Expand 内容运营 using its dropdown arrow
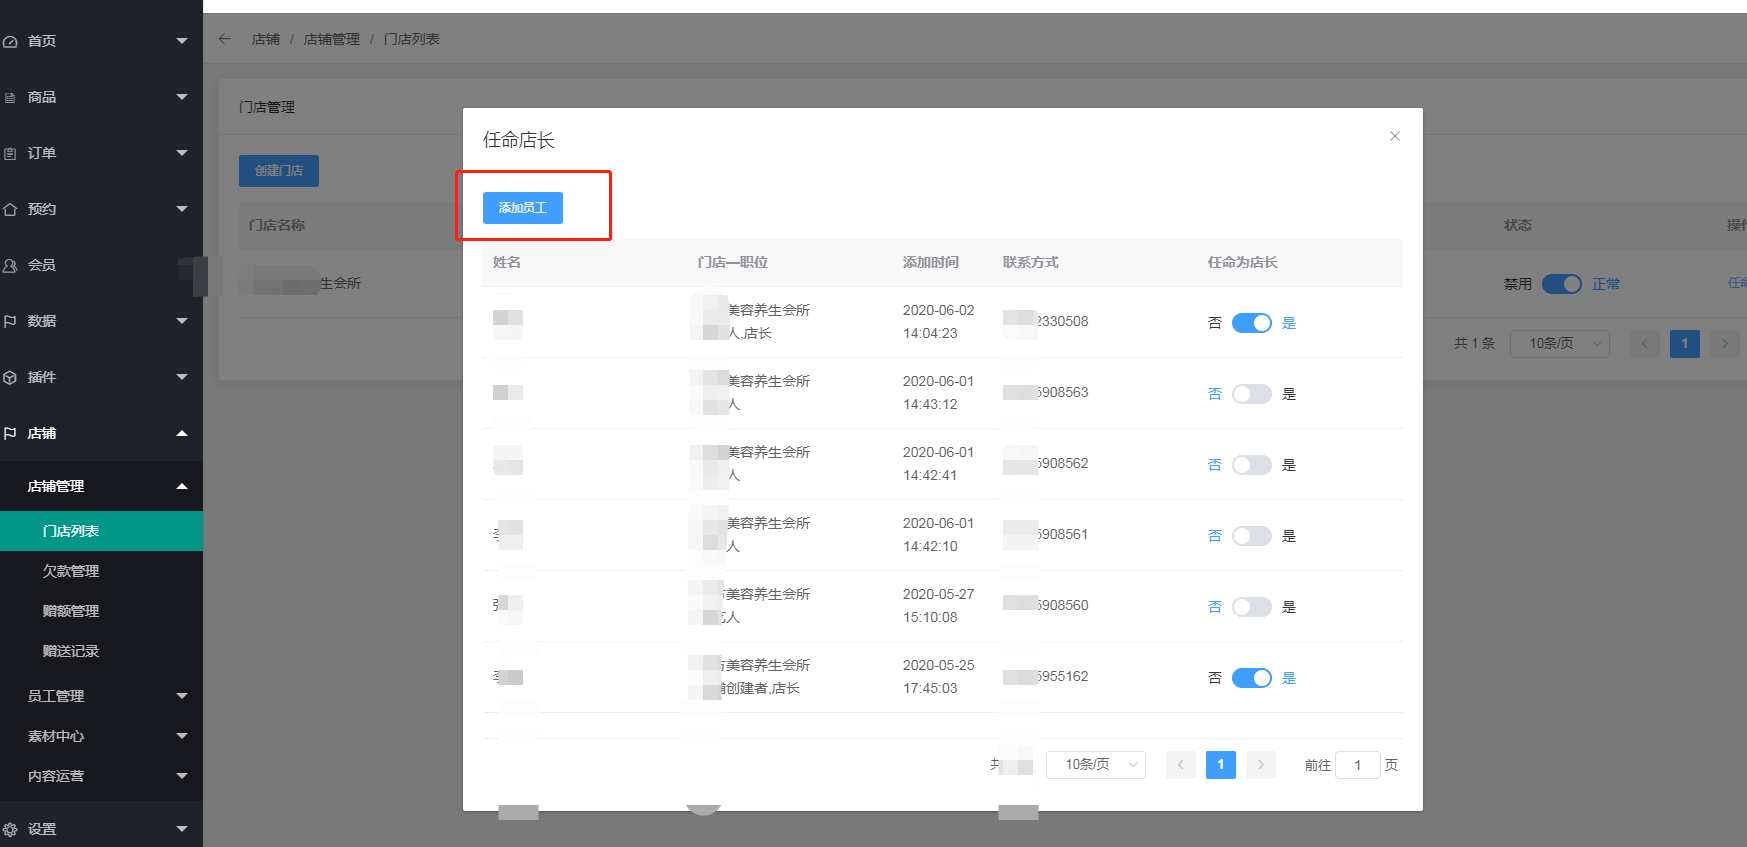The width and height of the screenshot is (1747, 847). pyautogui.click(x=182, y=776)
